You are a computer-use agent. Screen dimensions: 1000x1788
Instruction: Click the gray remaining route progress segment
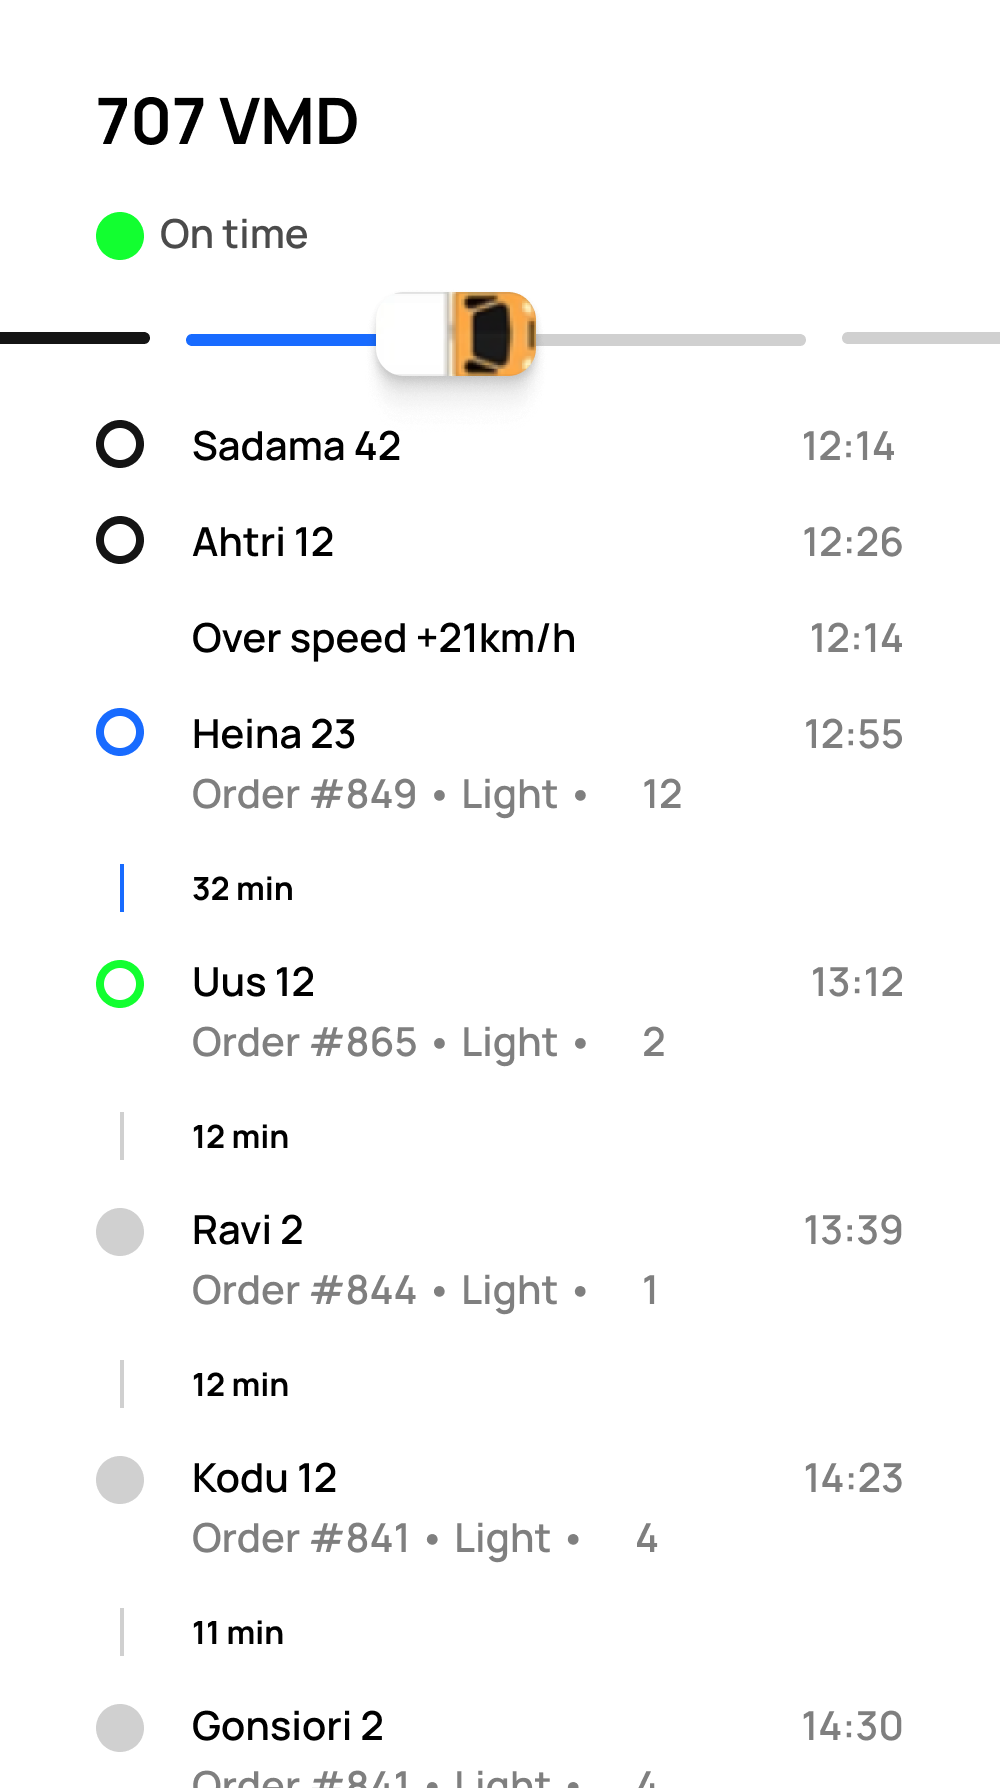pyautogui.click(x=670, y=340)
